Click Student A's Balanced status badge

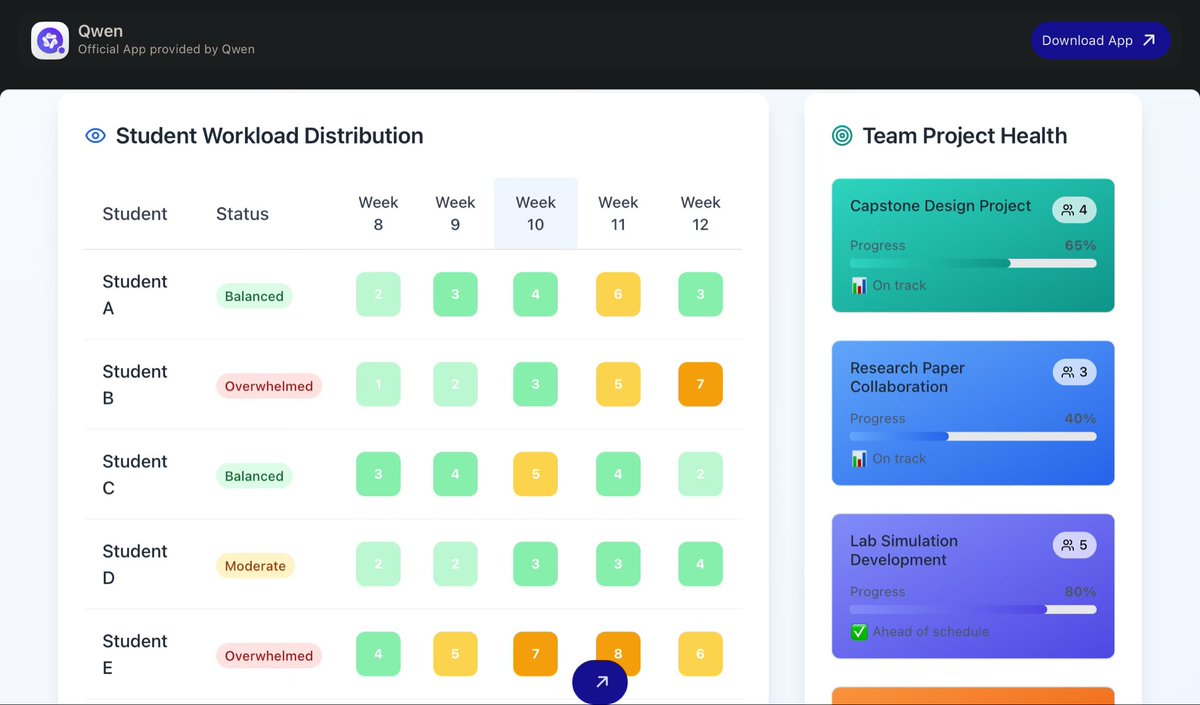pyautogui.click(x=254, y=296)
